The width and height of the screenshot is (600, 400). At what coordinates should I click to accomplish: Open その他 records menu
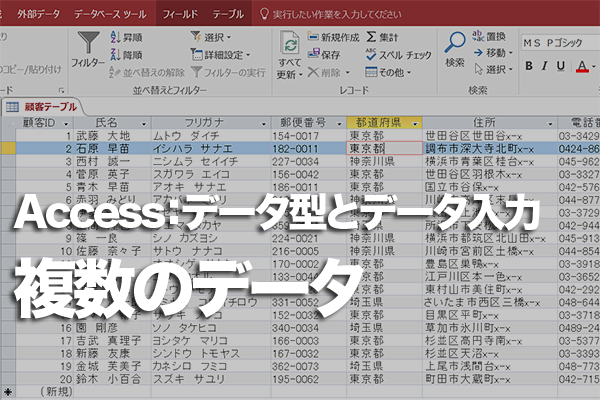pos(388,72)
